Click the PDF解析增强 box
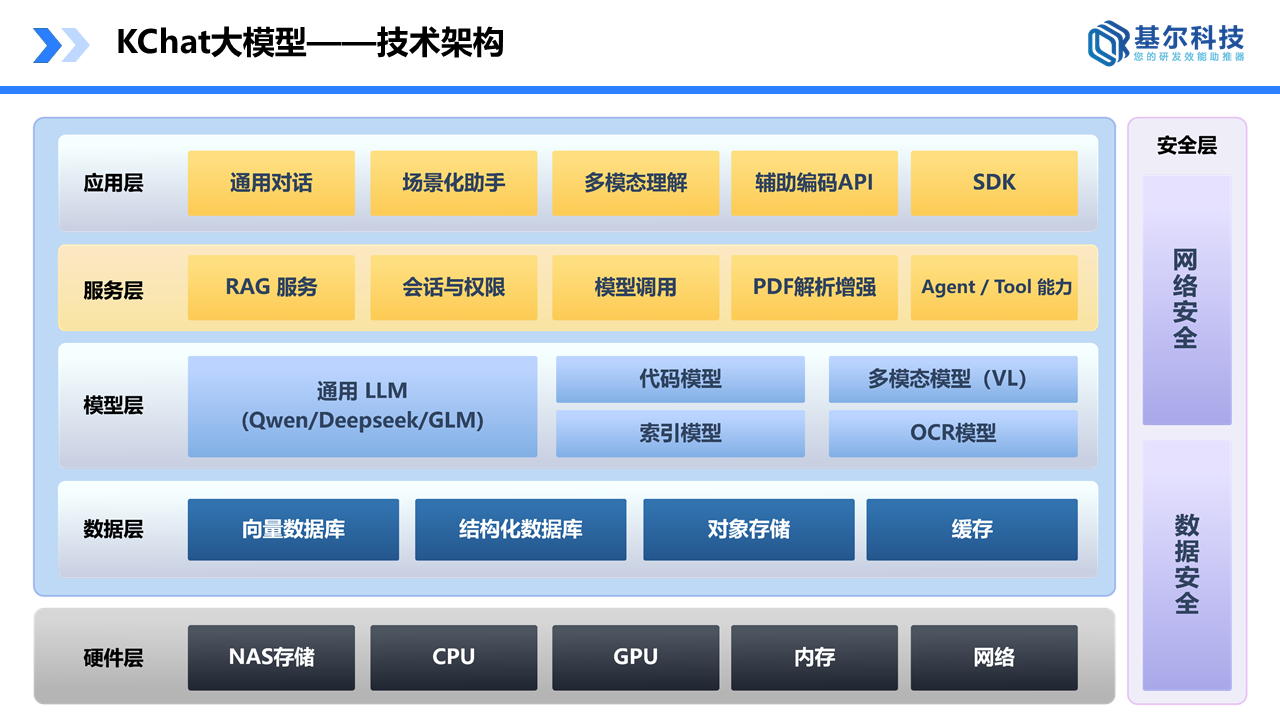This screenshot has height=720, width=1280. [814, 288]
